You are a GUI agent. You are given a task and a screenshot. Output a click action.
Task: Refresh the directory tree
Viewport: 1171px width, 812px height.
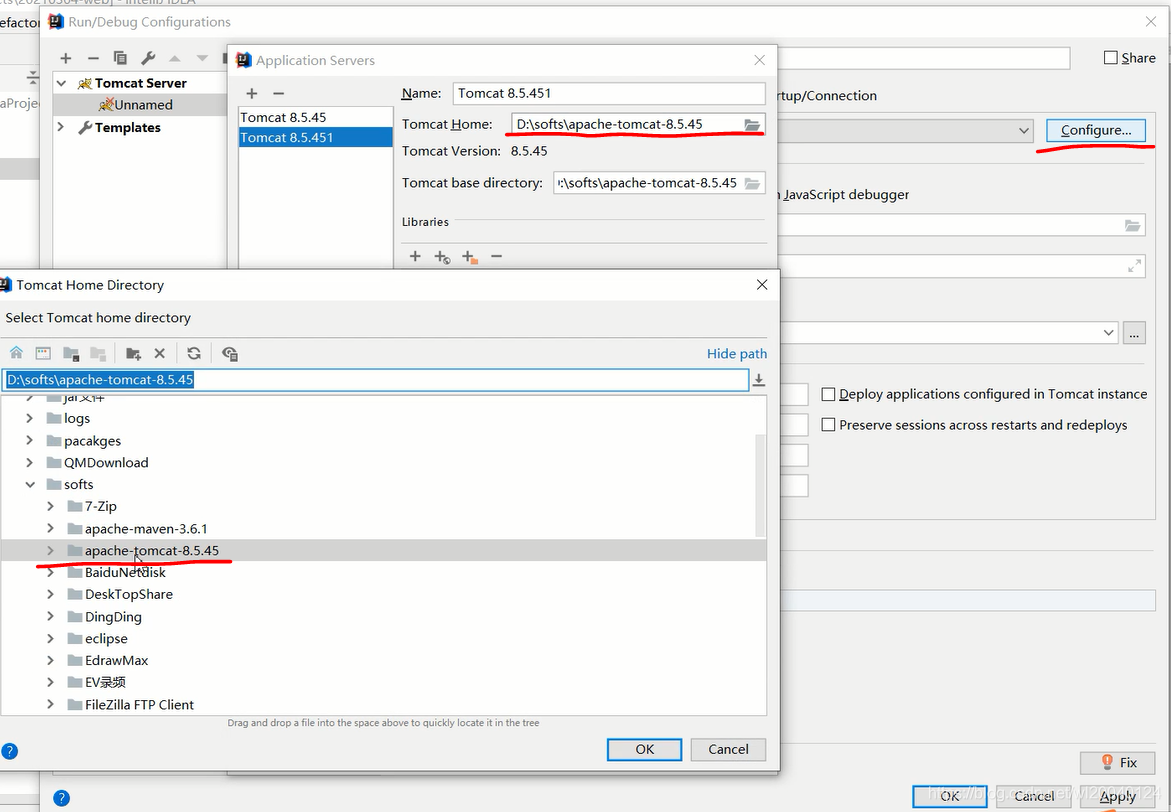194,353
